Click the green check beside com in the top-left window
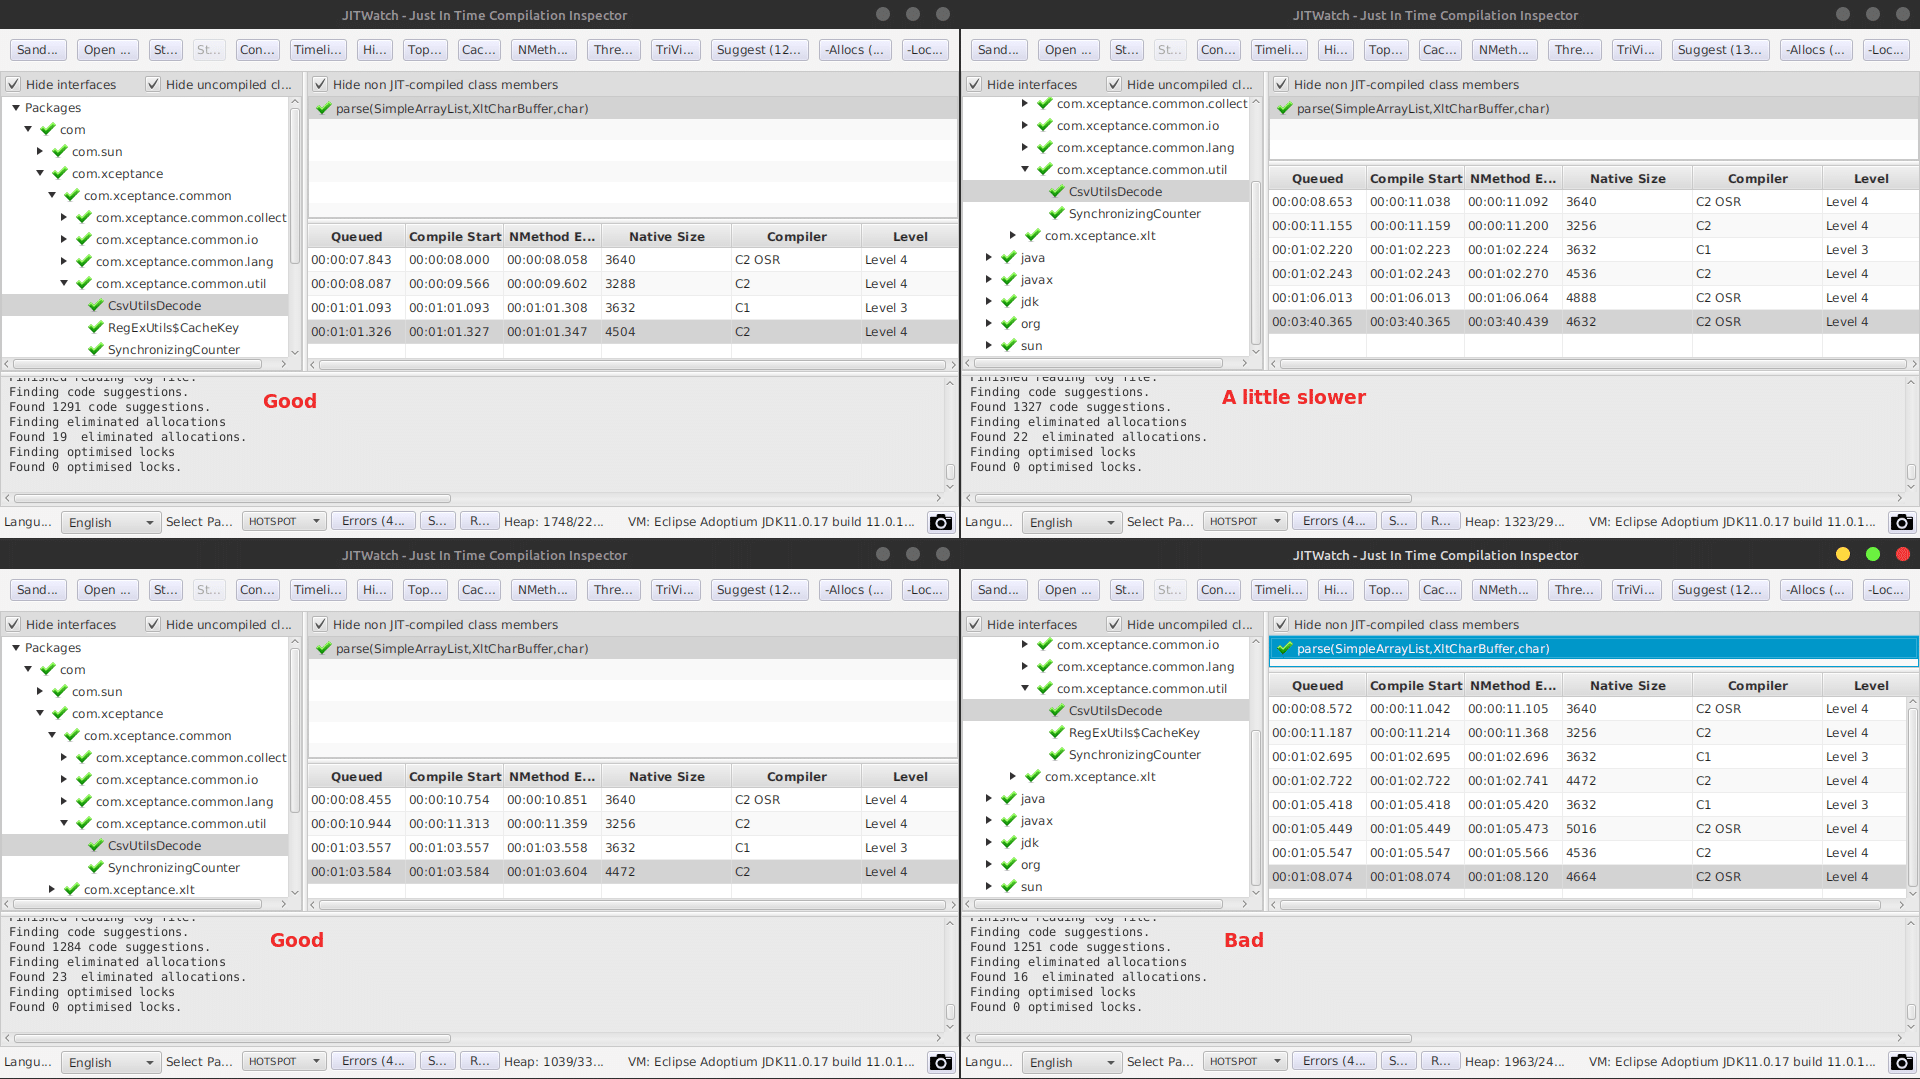Viewport: 1920px width, 1079px height. [48, 130]
